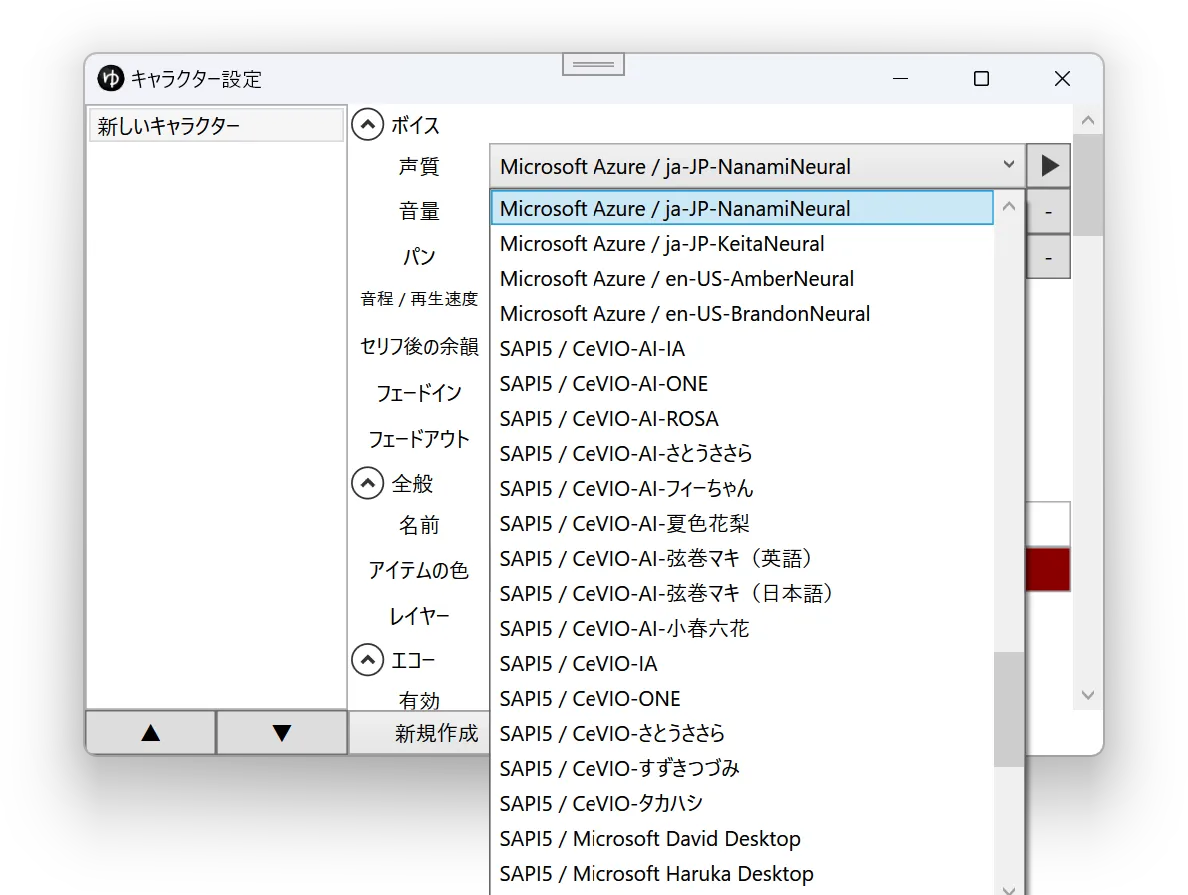Select 新しいキャラクター in character list
Image resolution: width=1188 pixels, height=895 pixels.
pyautogui.click(x=216, y=126)
